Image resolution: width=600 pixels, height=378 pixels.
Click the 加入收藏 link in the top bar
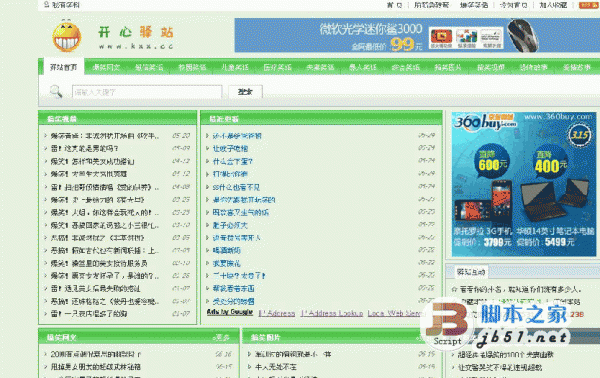[x=553, y=5]
